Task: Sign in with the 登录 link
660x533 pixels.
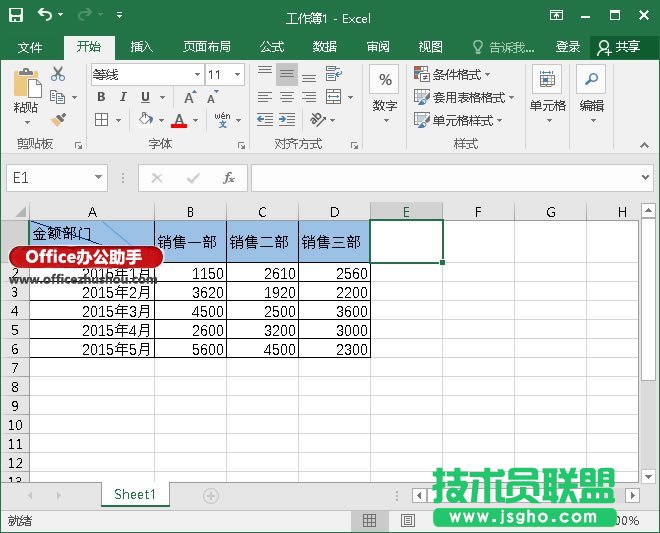Action: [568, 47]
